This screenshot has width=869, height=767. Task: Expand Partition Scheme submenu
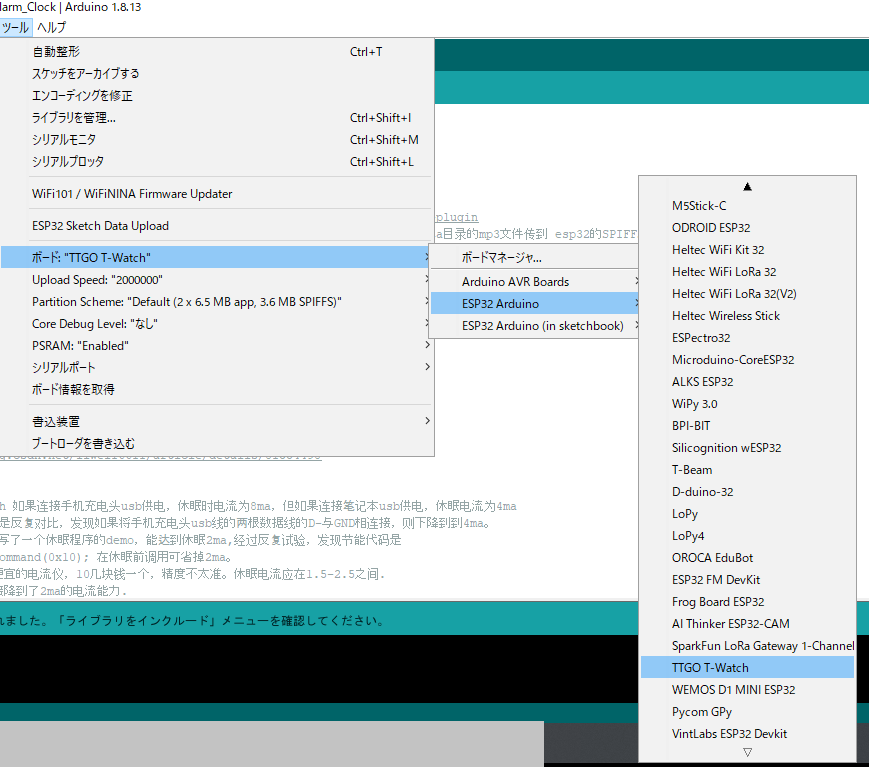pyautogui.click(x=217, y=302)
